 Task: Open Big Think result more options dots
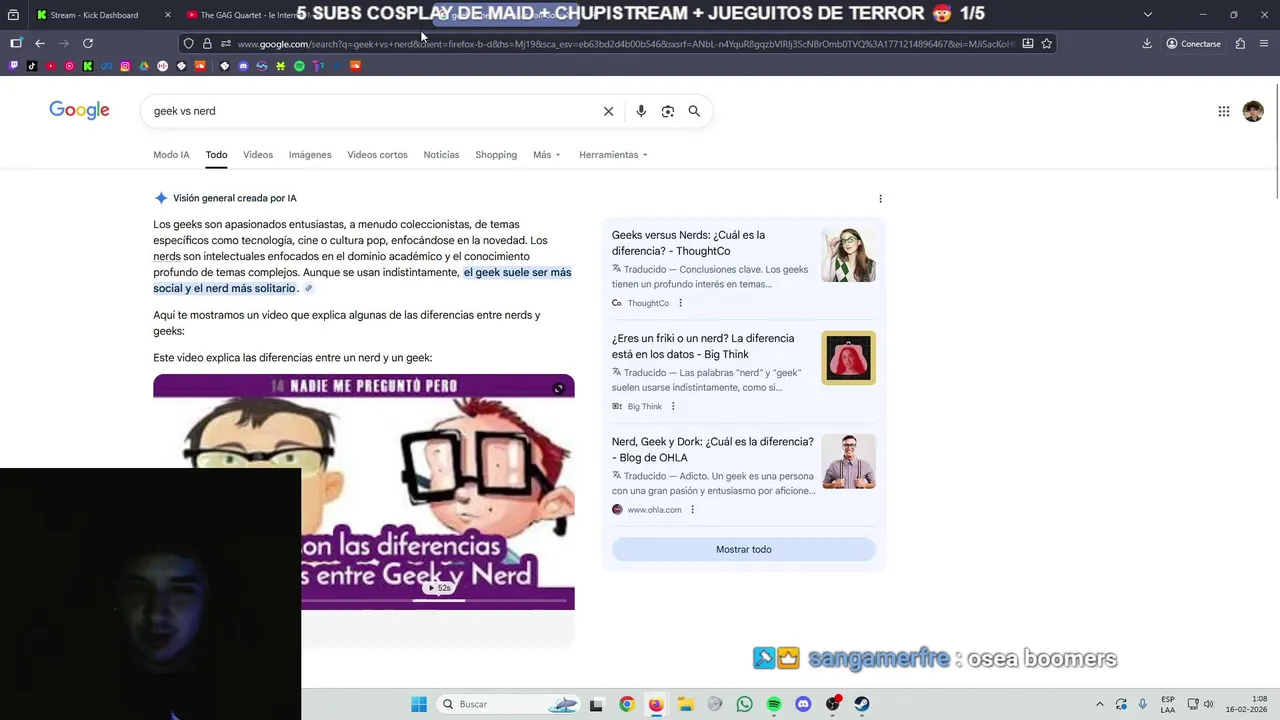point(673,406)
